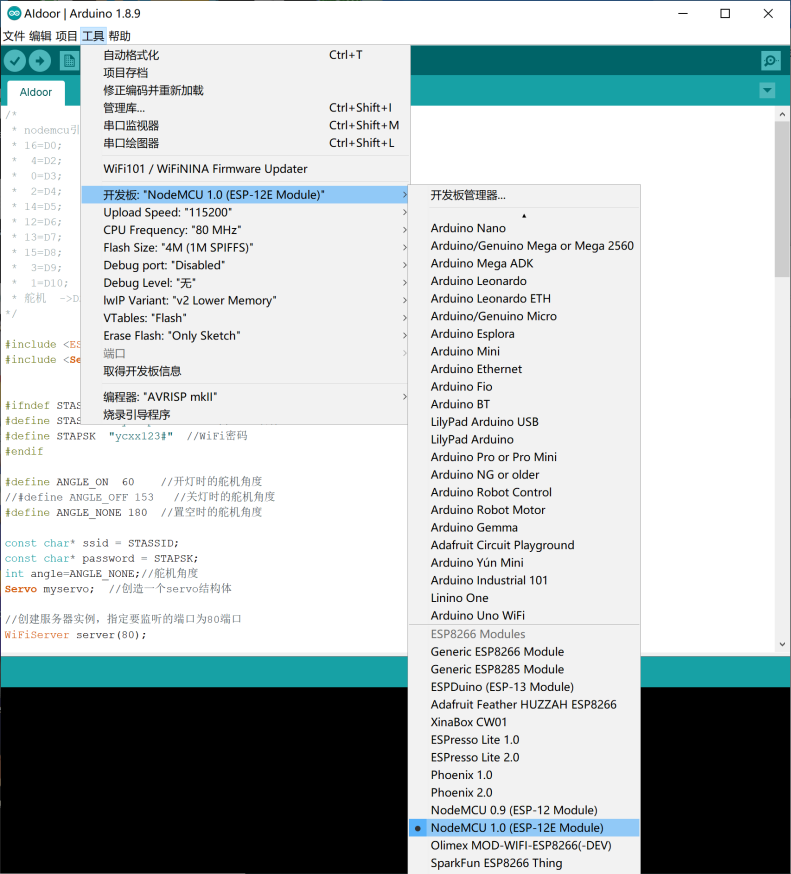Select Adafruit Circuit Playground board
Viewport: 791px width, 874px height.
[525, 545]
